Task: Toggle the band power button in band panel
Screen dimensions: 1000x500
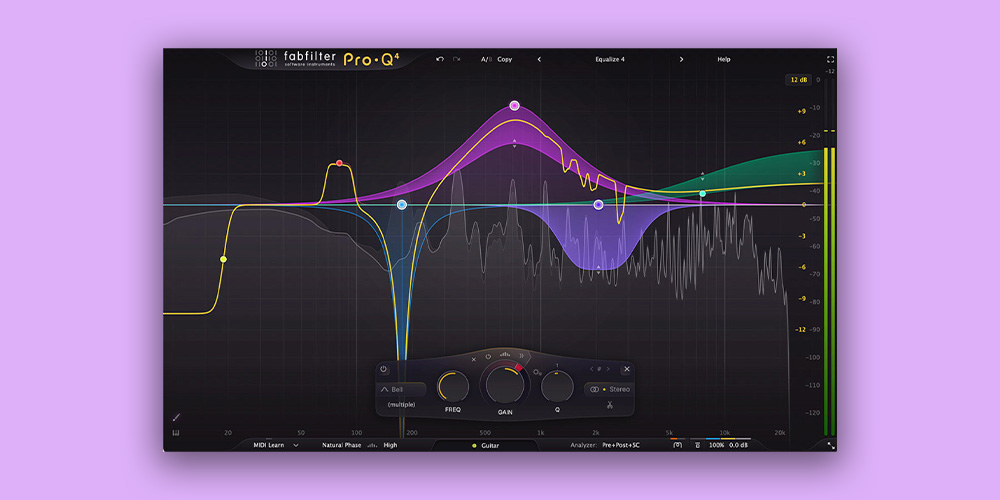Action: (383, 369)
